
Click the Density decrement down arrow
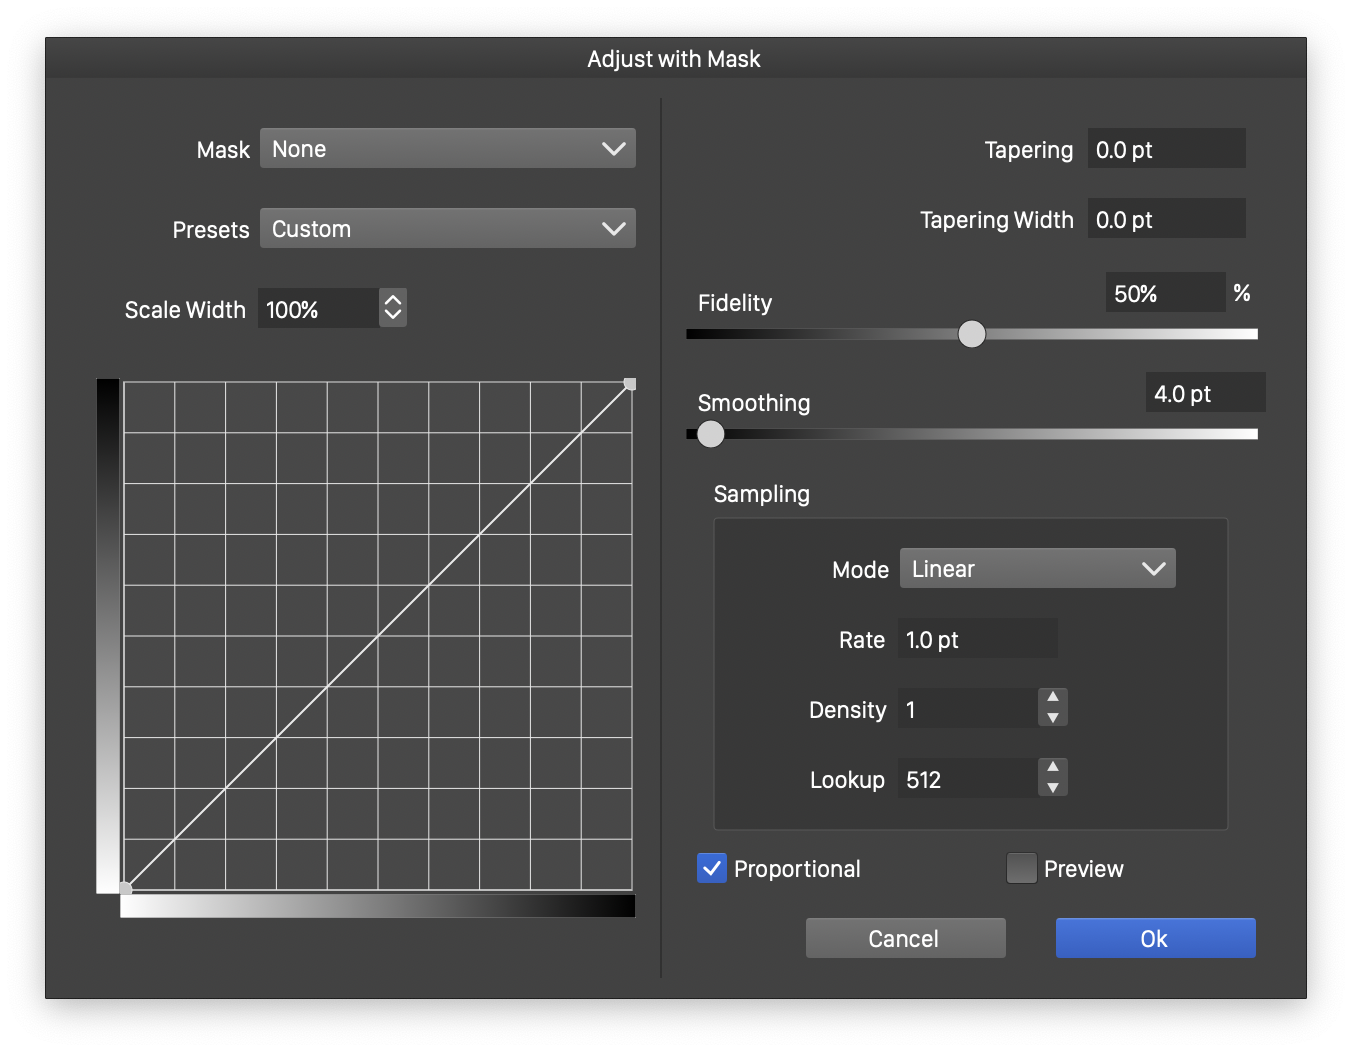1052,718
